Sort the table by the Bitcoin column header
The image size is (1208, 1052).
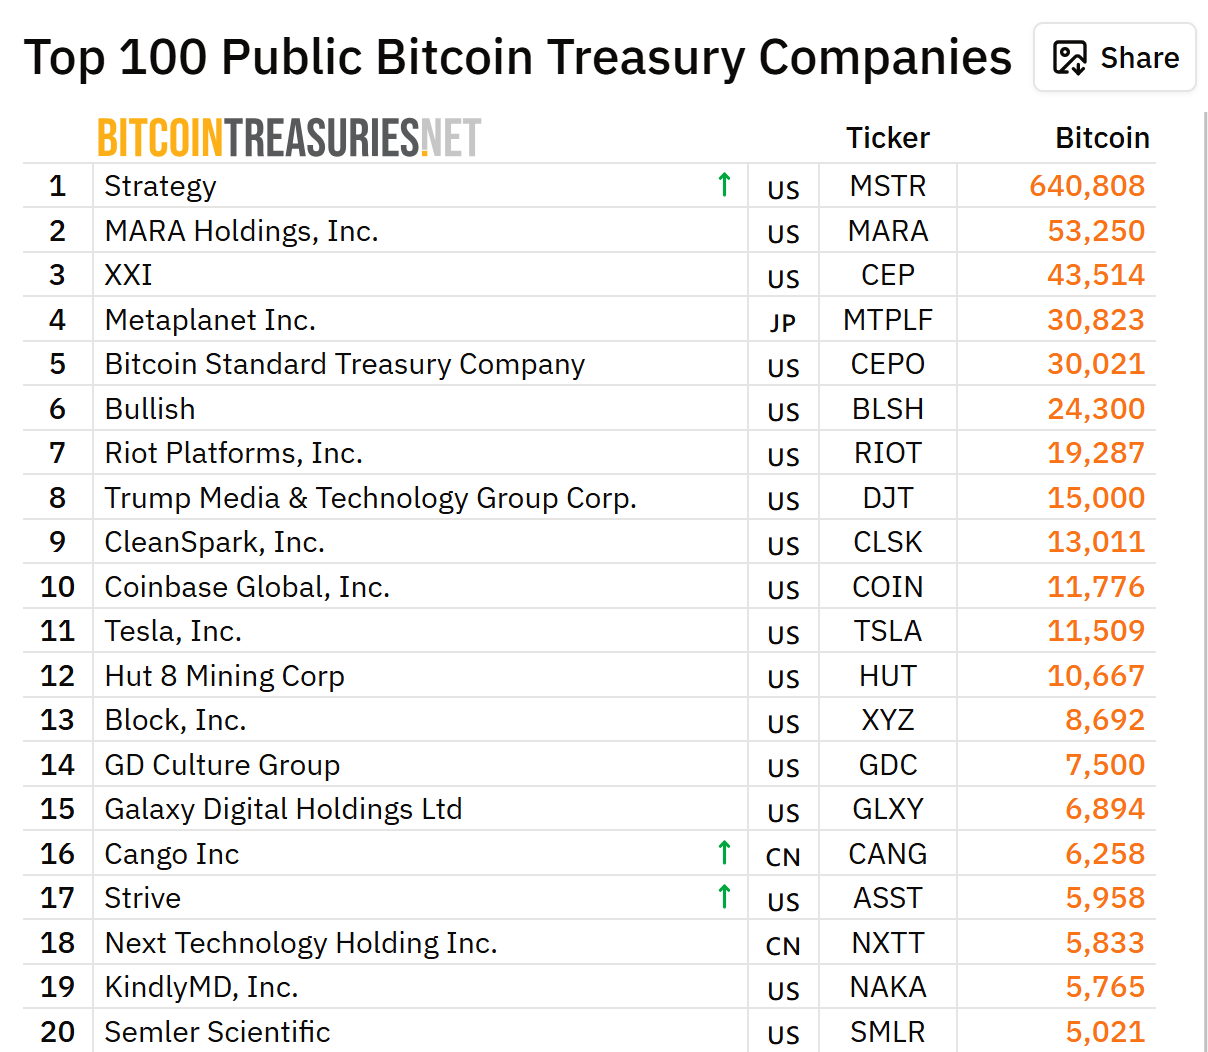(x=1101, y=138)
